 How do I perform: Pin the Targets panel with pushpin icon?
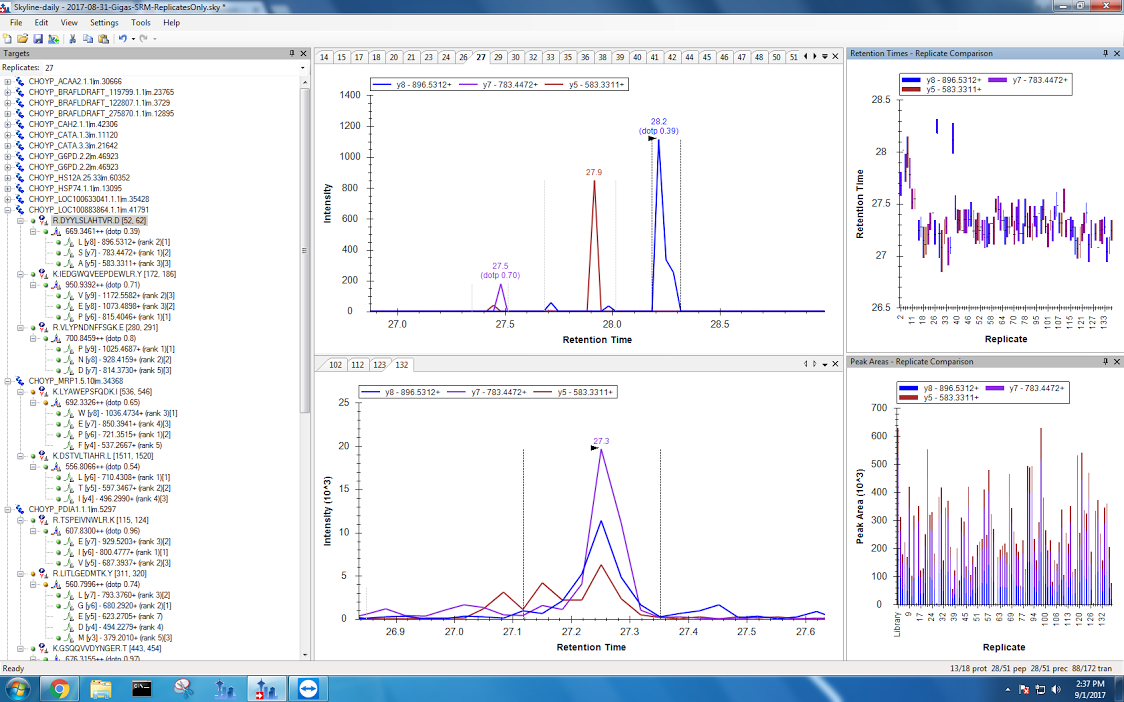pyautogui.click(x=292, y=53)
